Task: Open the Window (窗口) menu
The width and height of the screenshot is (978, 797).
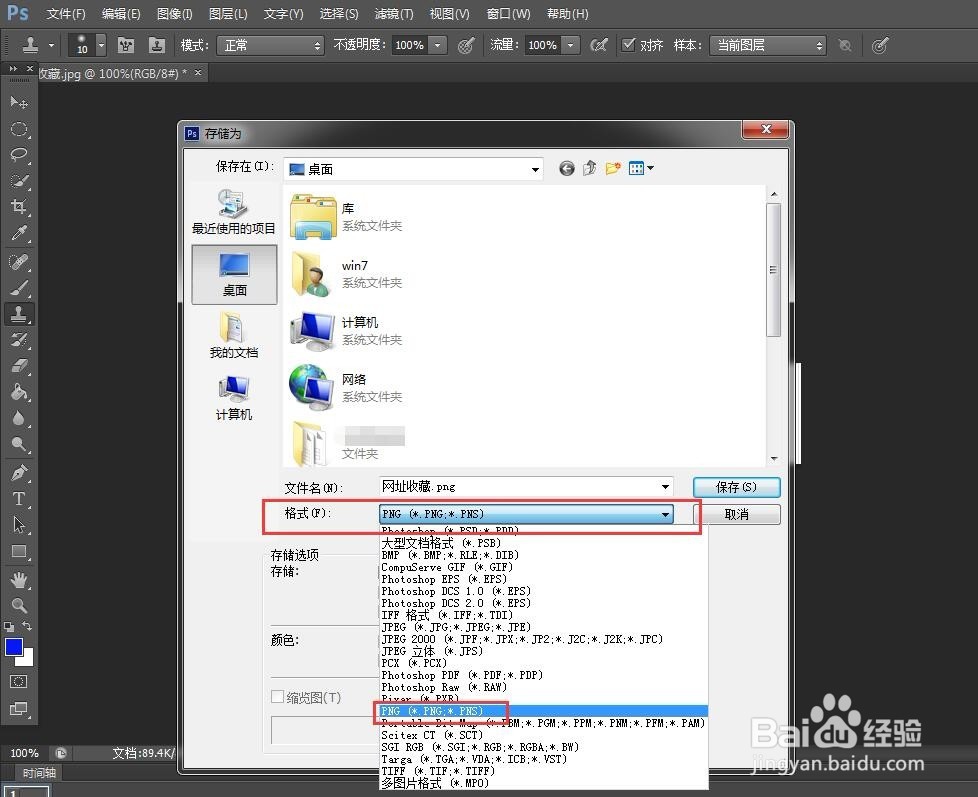Action: coord(508,14)
